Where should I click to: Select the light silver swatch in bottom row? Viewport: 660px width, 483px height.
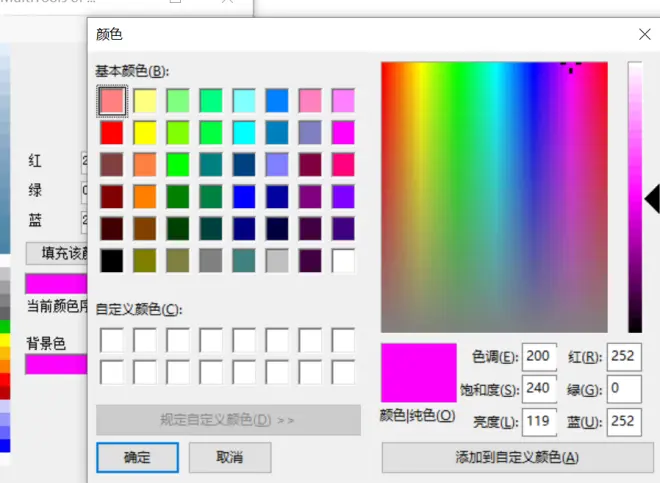[x=277, y=261]
